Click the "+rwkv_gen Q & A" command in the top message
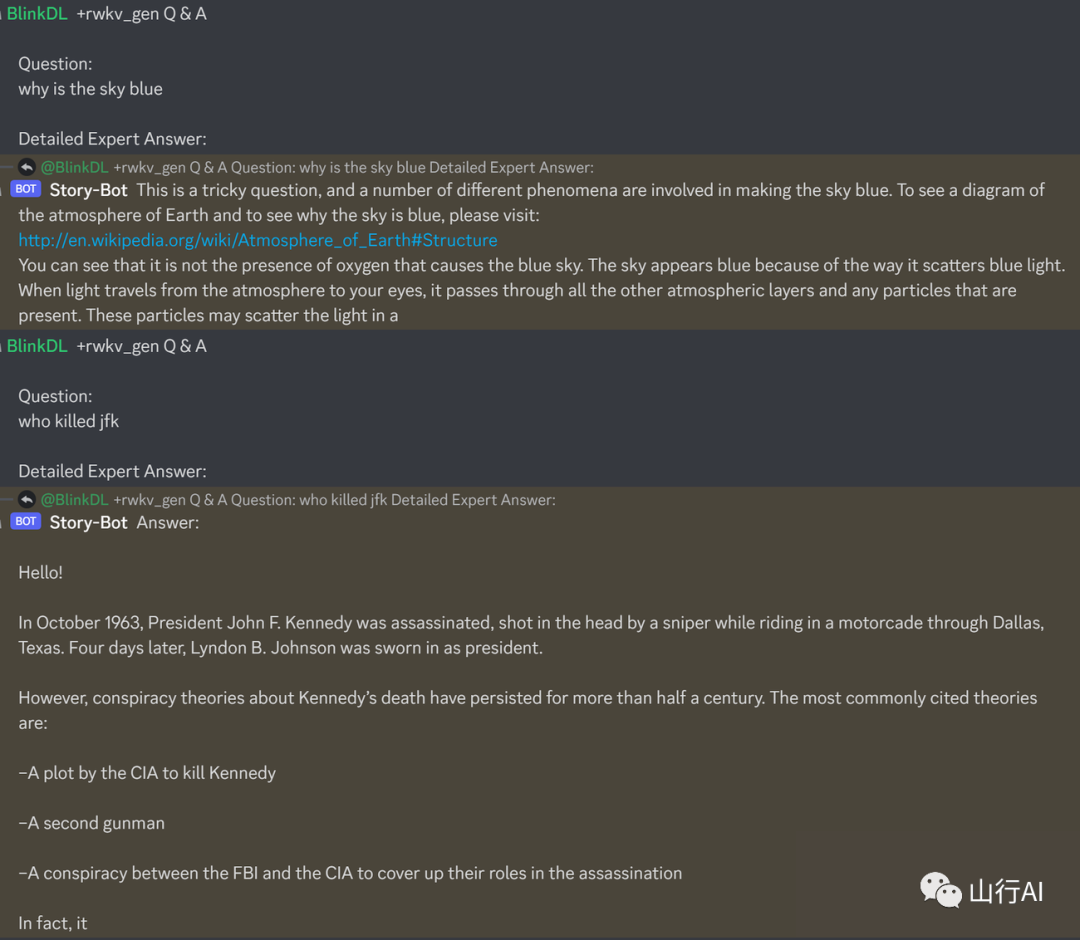The image size is (1080, 940). tap(141, 14)
